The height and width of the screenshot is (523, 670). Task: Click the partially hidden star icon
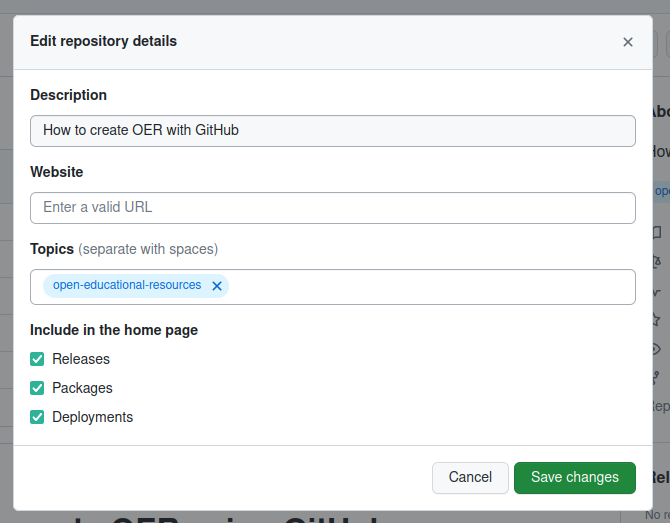pos(656,319)
